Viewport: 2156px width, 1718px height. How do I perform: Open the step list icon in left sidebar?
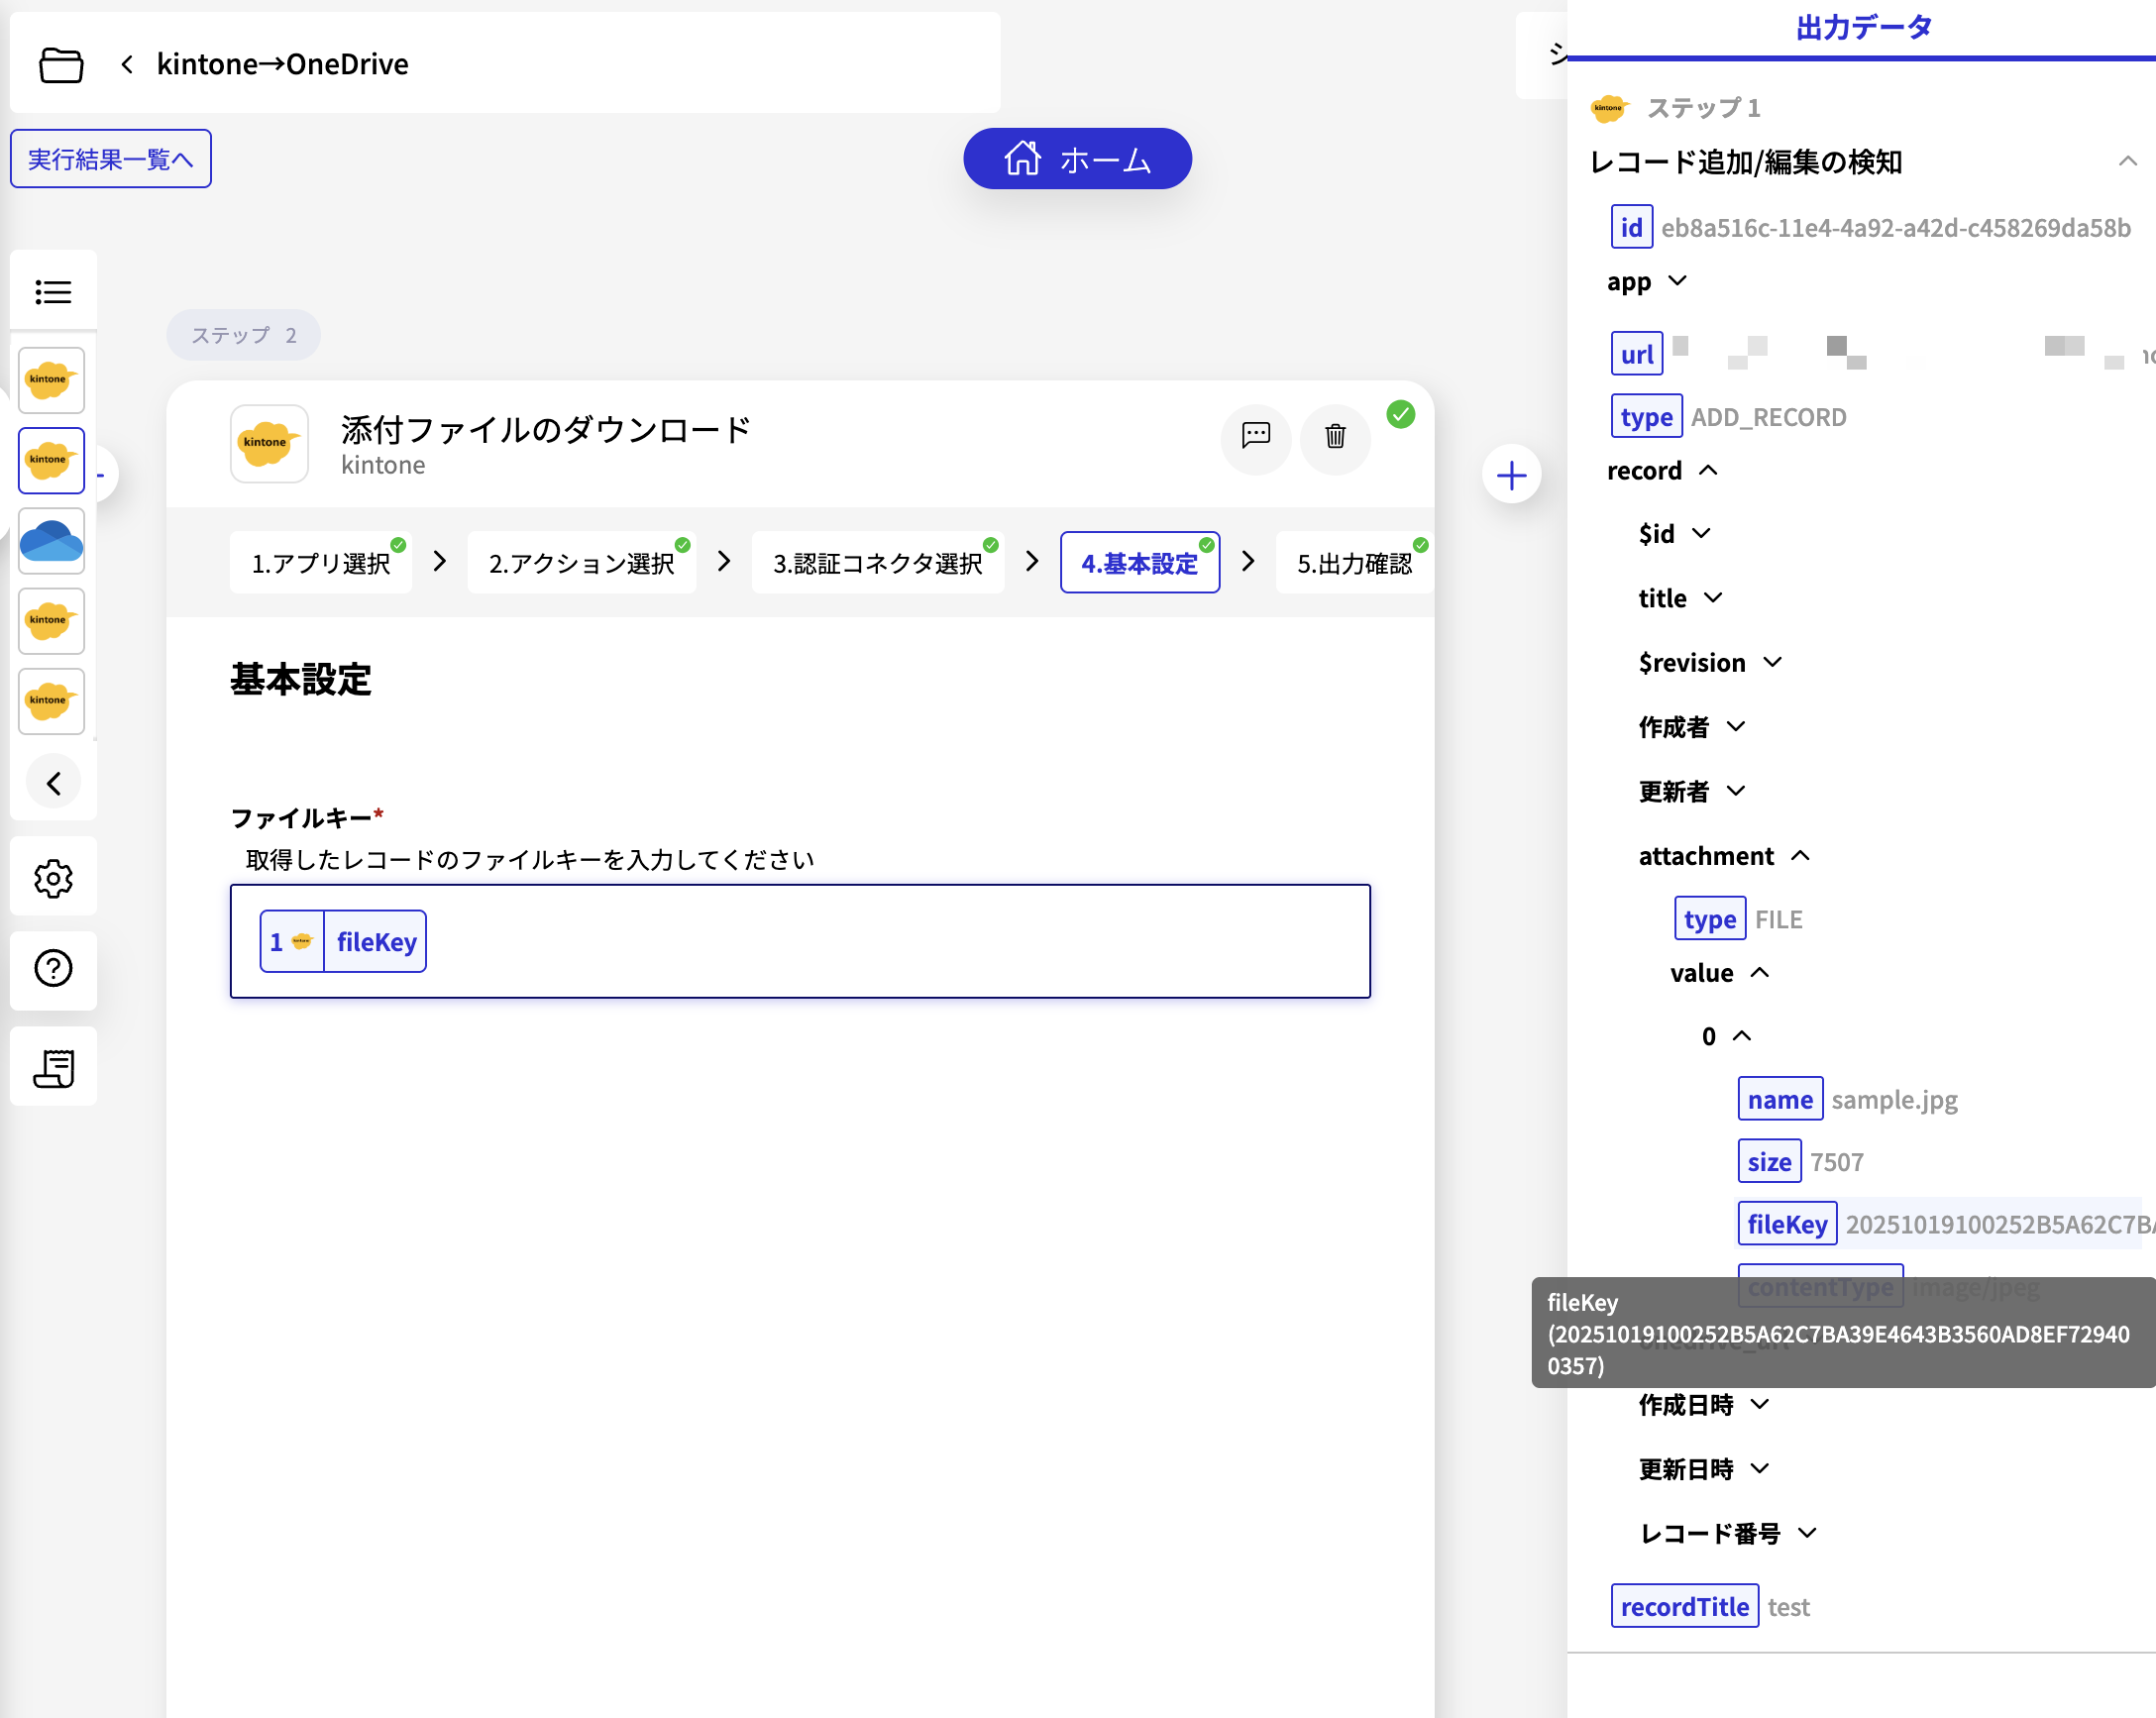tap(53, 291)
